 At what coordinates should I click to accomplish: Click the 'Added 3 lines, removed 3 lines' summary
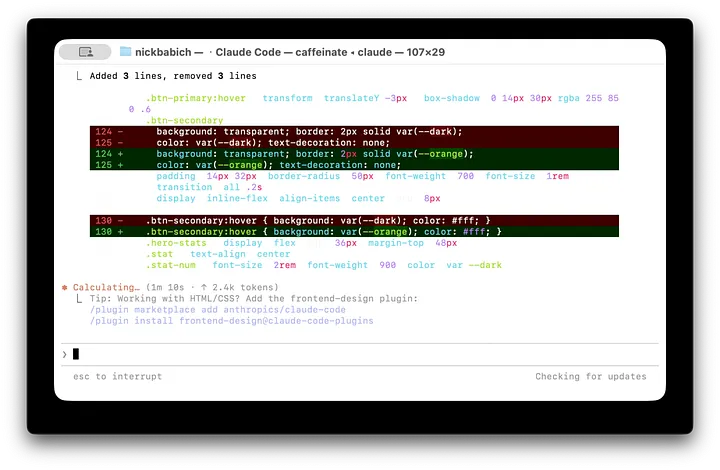pos(173,76)
